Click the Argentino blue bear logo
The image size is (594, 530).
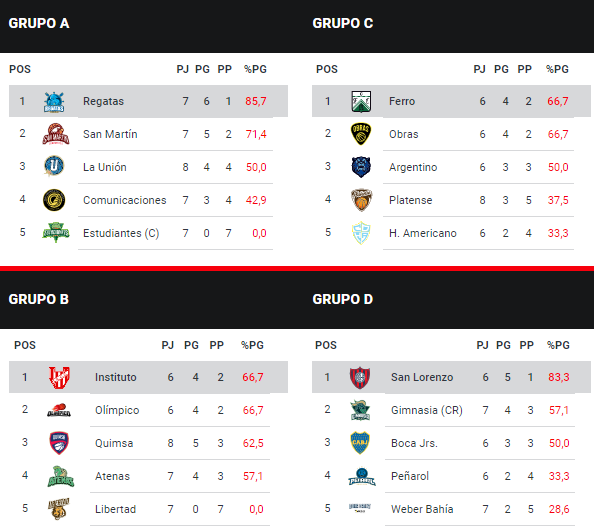[361, 167]
